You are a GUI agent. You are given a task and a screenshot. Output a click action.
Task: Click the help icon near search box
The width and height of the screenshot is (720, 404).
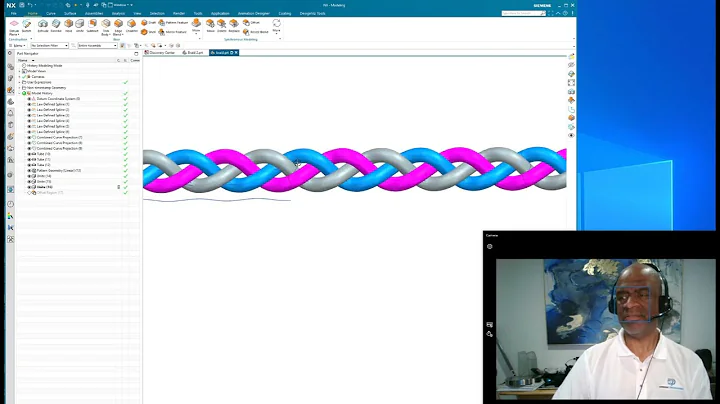(x=565, y=13)
